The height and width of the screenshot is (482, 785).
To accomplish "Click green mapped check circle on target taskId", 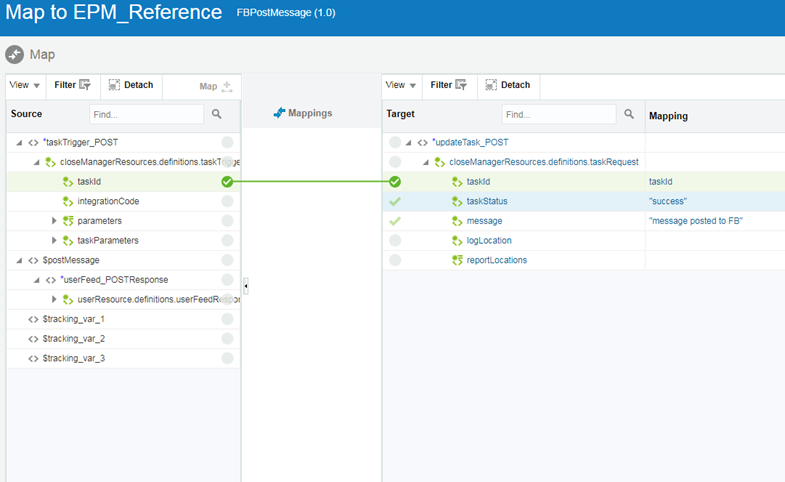I will tap(395, 182).
